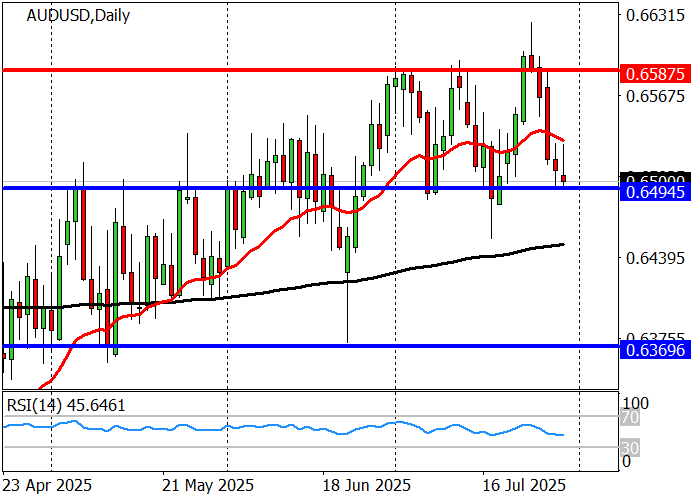The image size is (700, 500).
Task: Click the RSI 70 level label
Action: 630,418
